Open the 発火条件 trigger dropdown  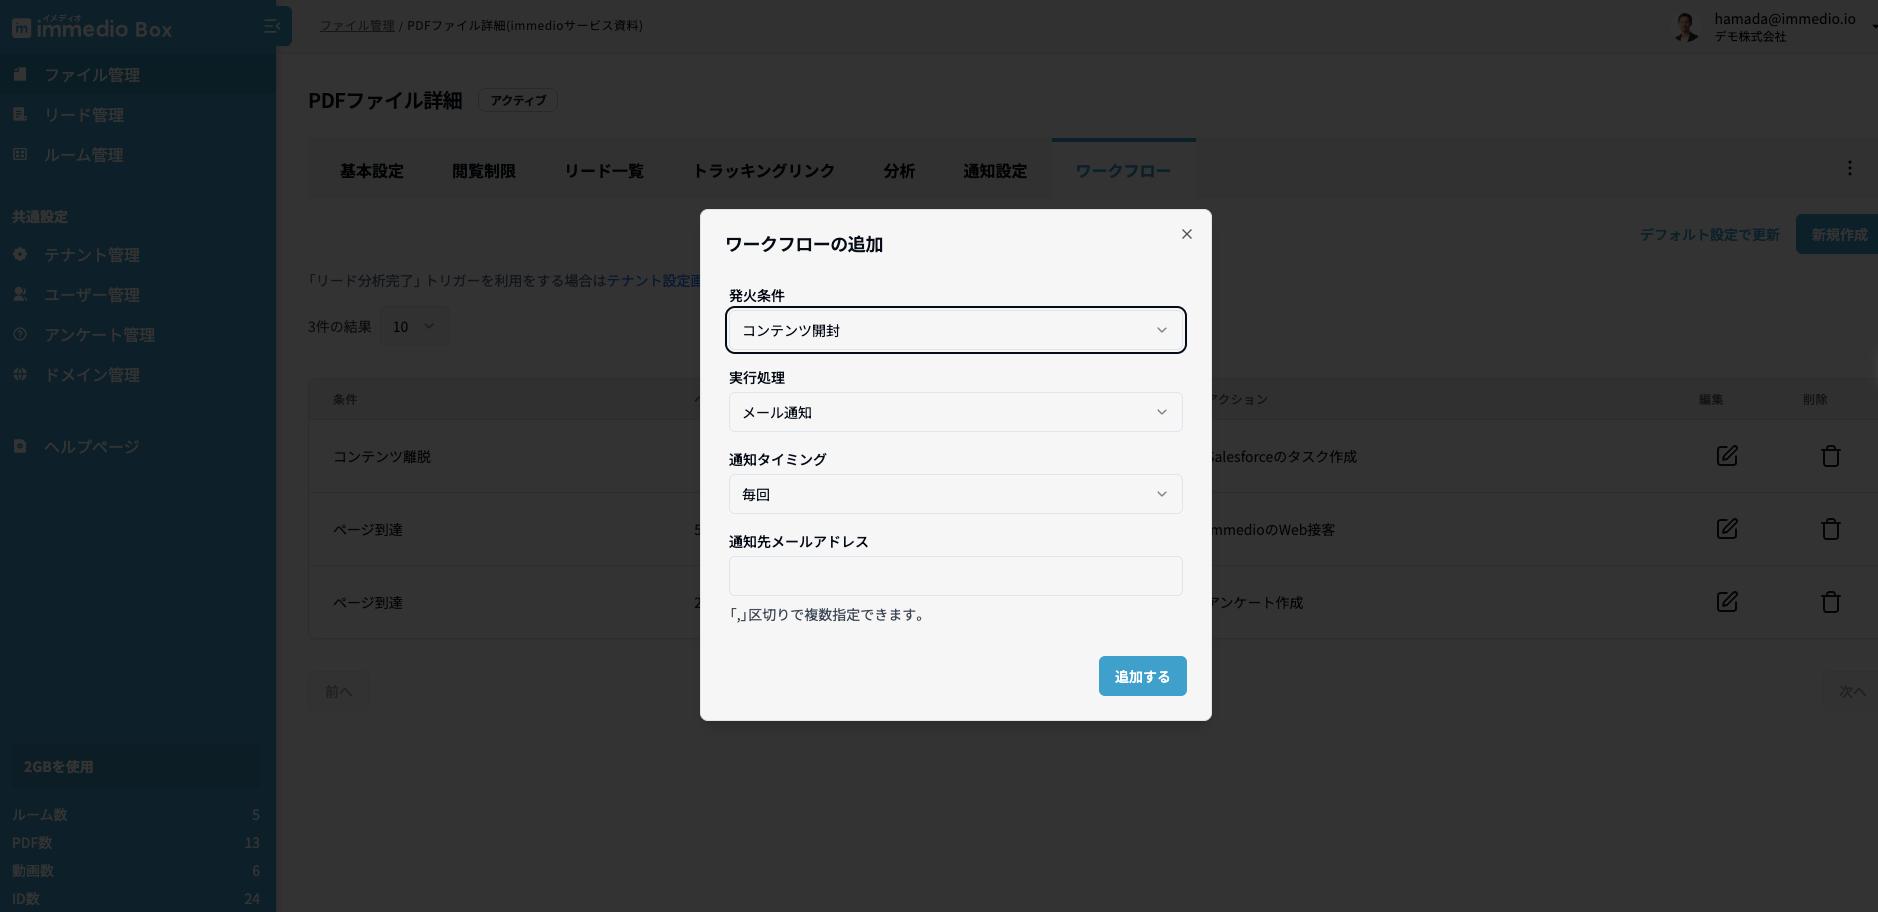pos(955,330)
